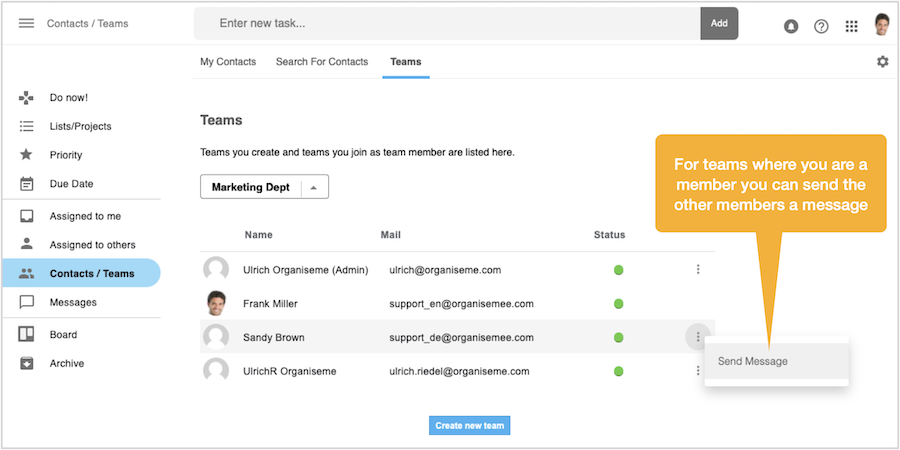The width and height of the screenshot is (900, 450).
Task: Select Send Message from the context menu
Action: coord(753,361)
